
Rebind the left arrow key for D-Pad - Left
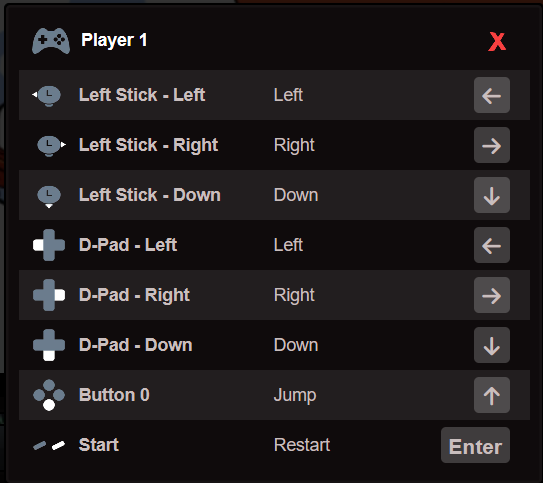tap(492, 245)
